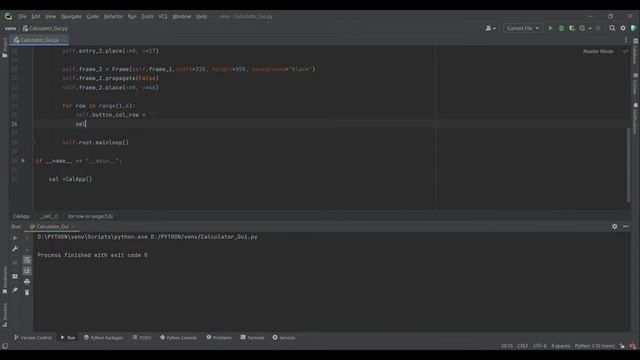Pin the Run tab with pin icon
640x360 pixels.
click(x=15, y=290)
